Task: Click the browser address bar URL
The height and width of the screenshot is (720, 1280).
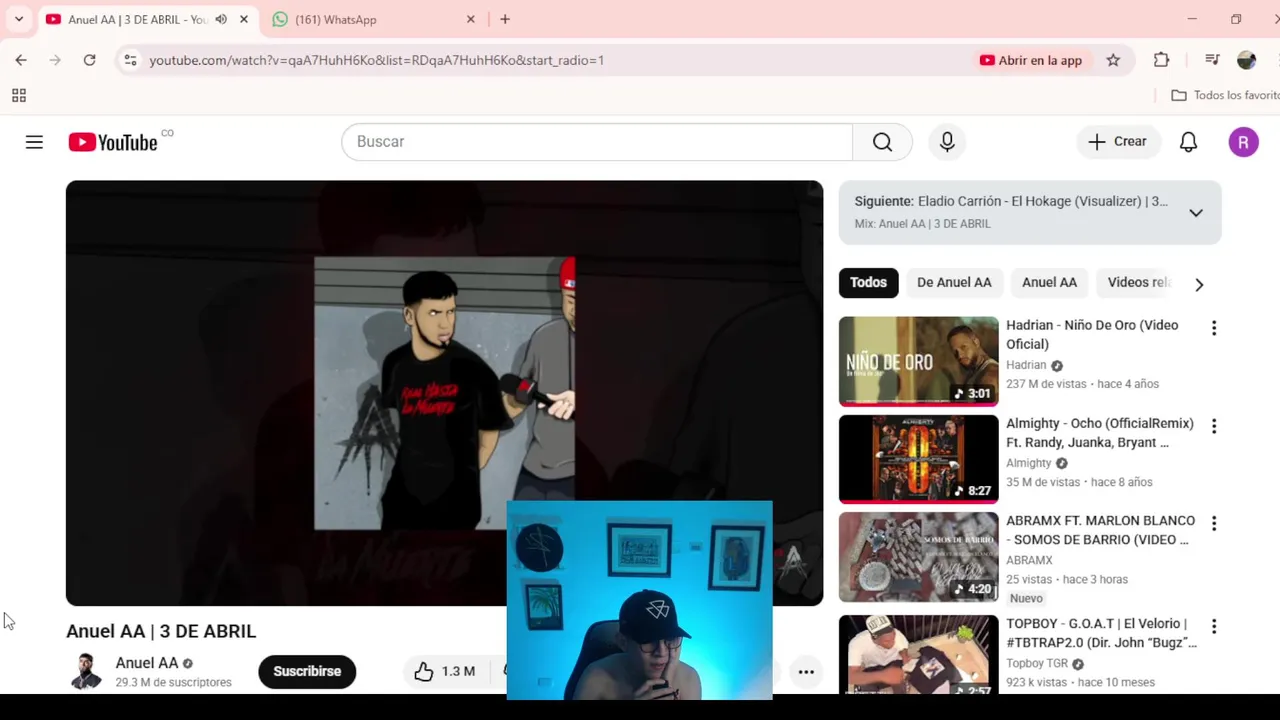Action: [x=376, y=60]
